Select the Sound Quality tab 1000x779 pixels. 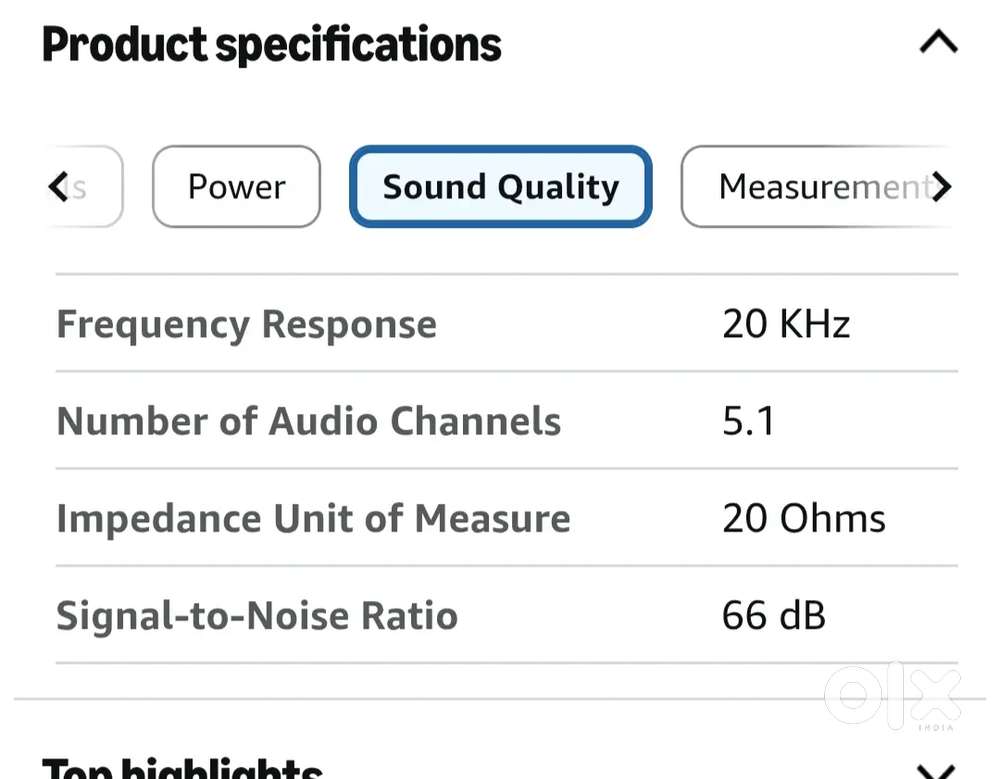(500, 186)
